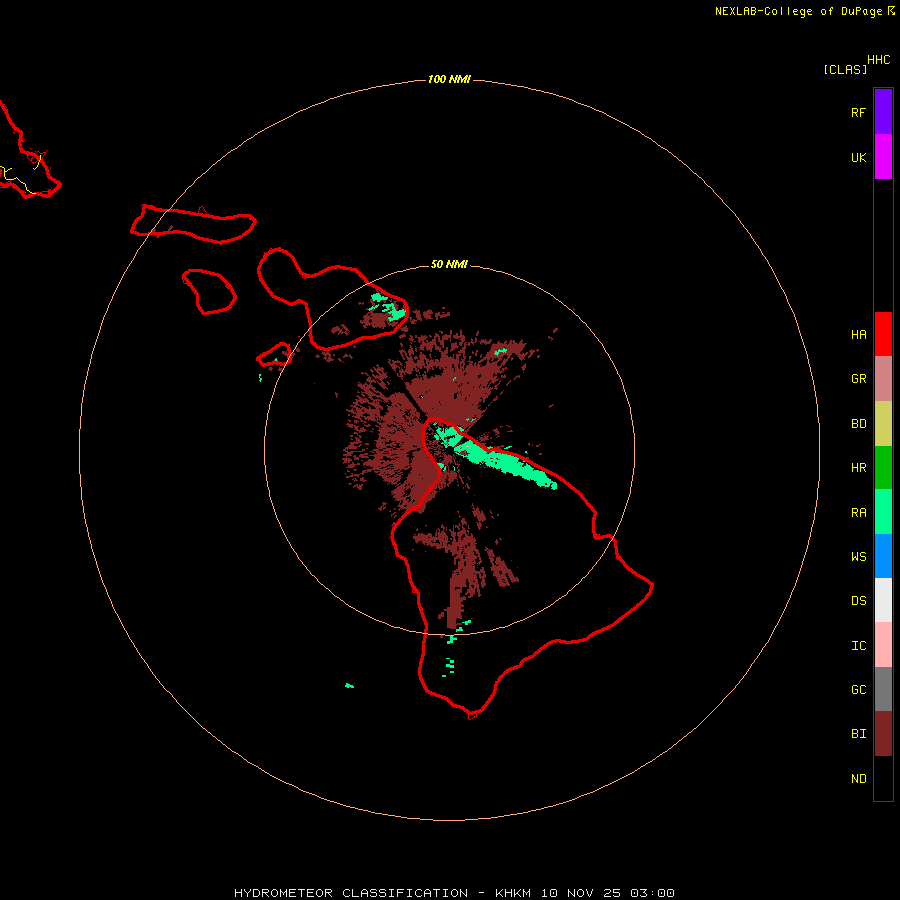Click the IC legend label
900x900 pixels.
858,645
